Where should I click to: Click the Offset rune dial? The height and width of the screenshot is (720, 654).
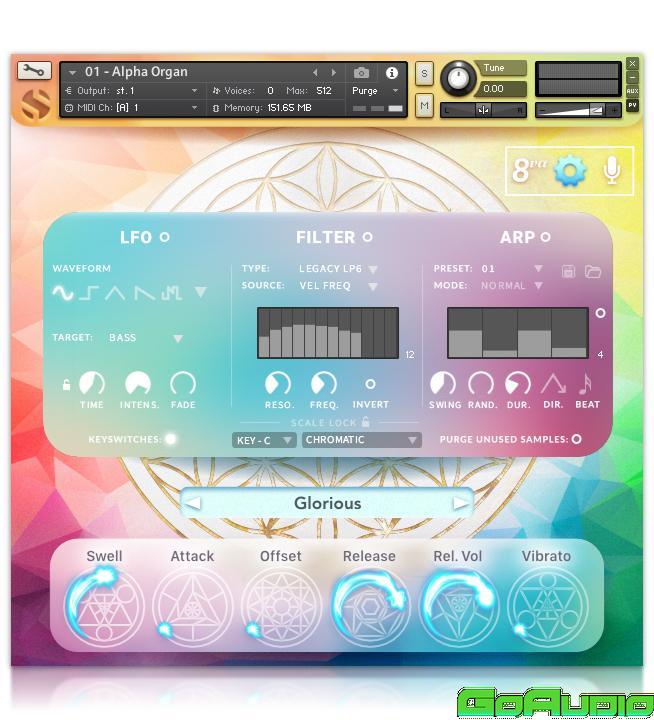click(x=281, y=607)
